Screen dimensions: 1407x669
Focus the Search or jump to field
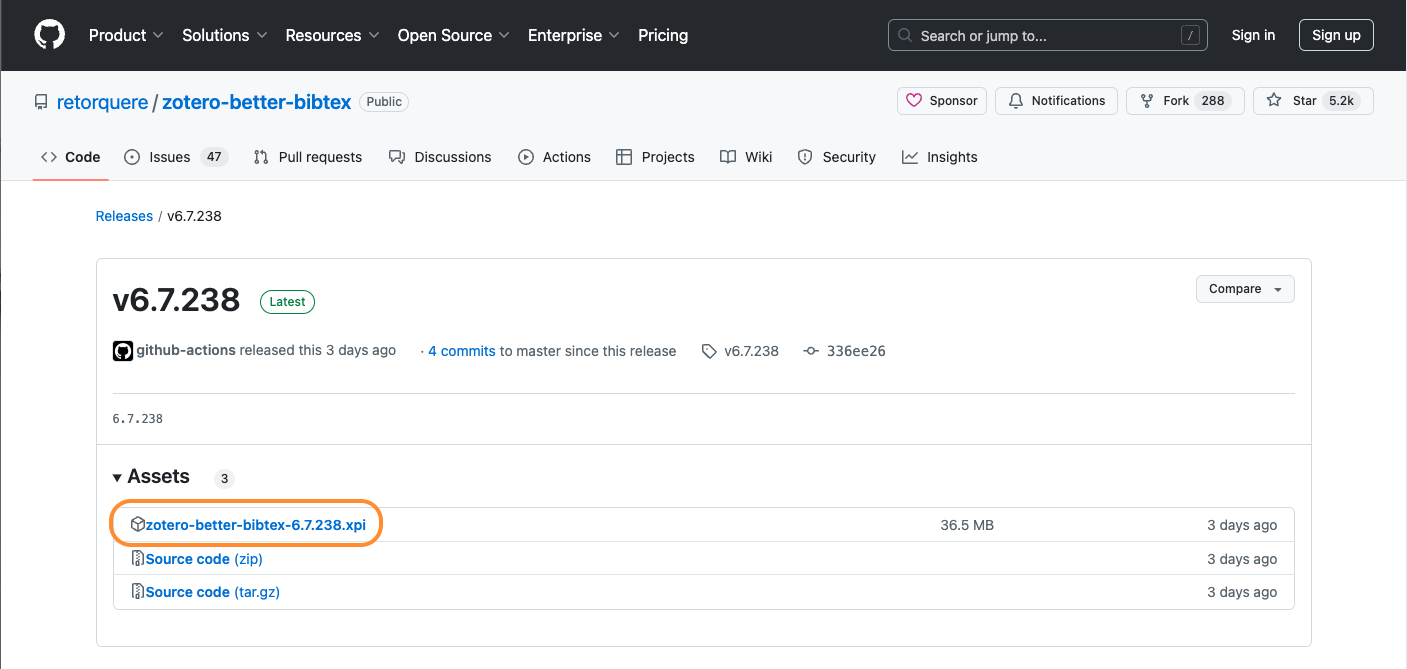pyautogui.click(x=1047, y=35)
